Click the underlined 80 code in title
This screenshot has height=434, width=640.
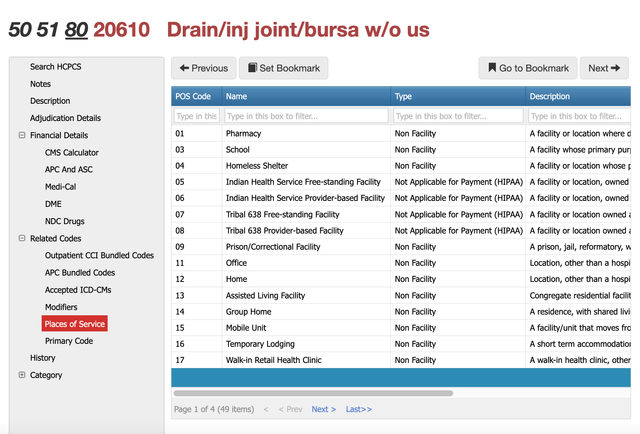click(x=76, y=30)
